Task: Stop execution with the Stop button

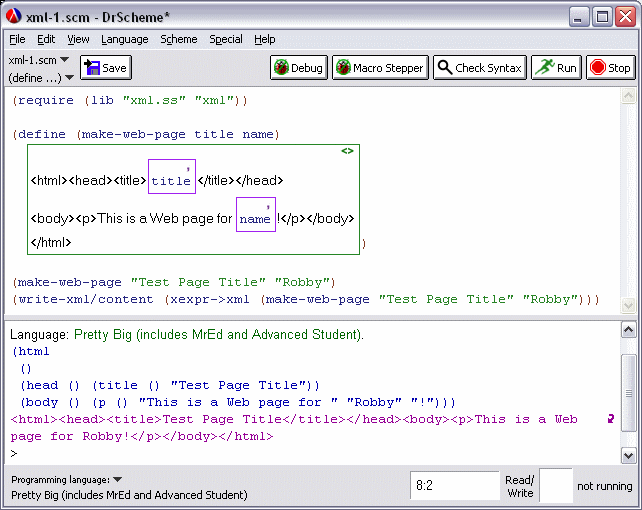Action: [x=610, y=68]
